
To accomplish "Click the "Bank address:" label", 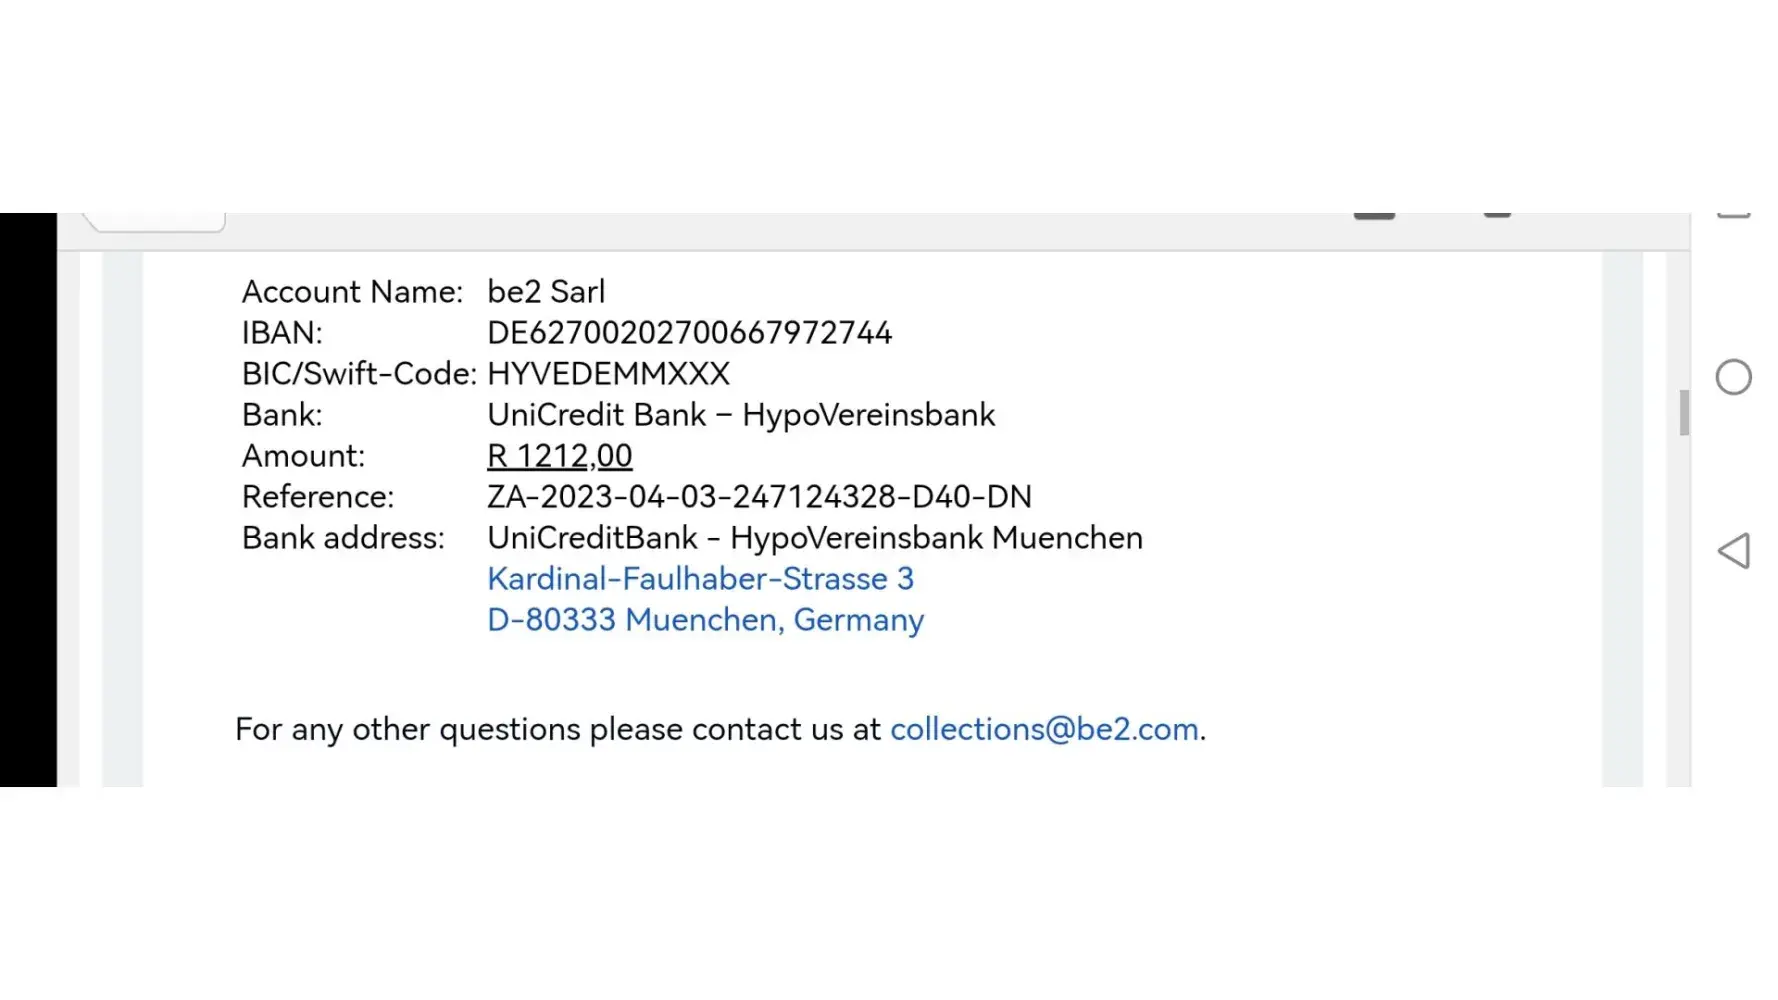I will [x=343, y=538].
